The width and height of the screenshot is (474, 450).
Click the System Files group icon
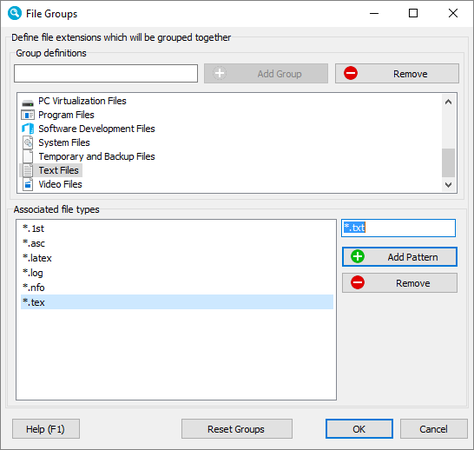pos(28,143)
